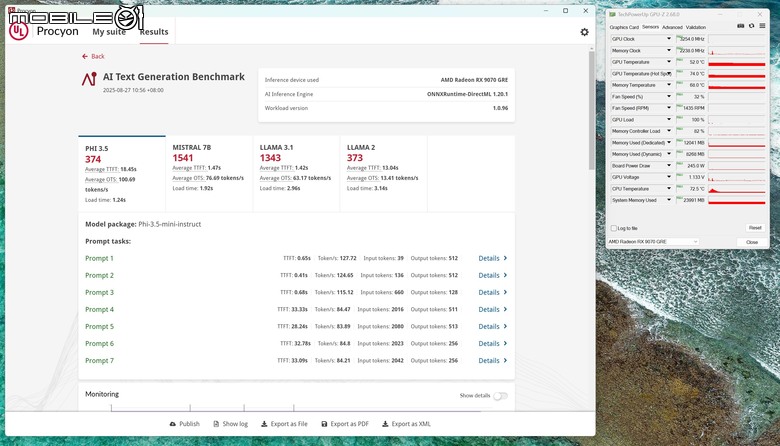Select the LLAMA 3.1 results card
The width and height of the screenshot is (780, 446).
point(296,174)
